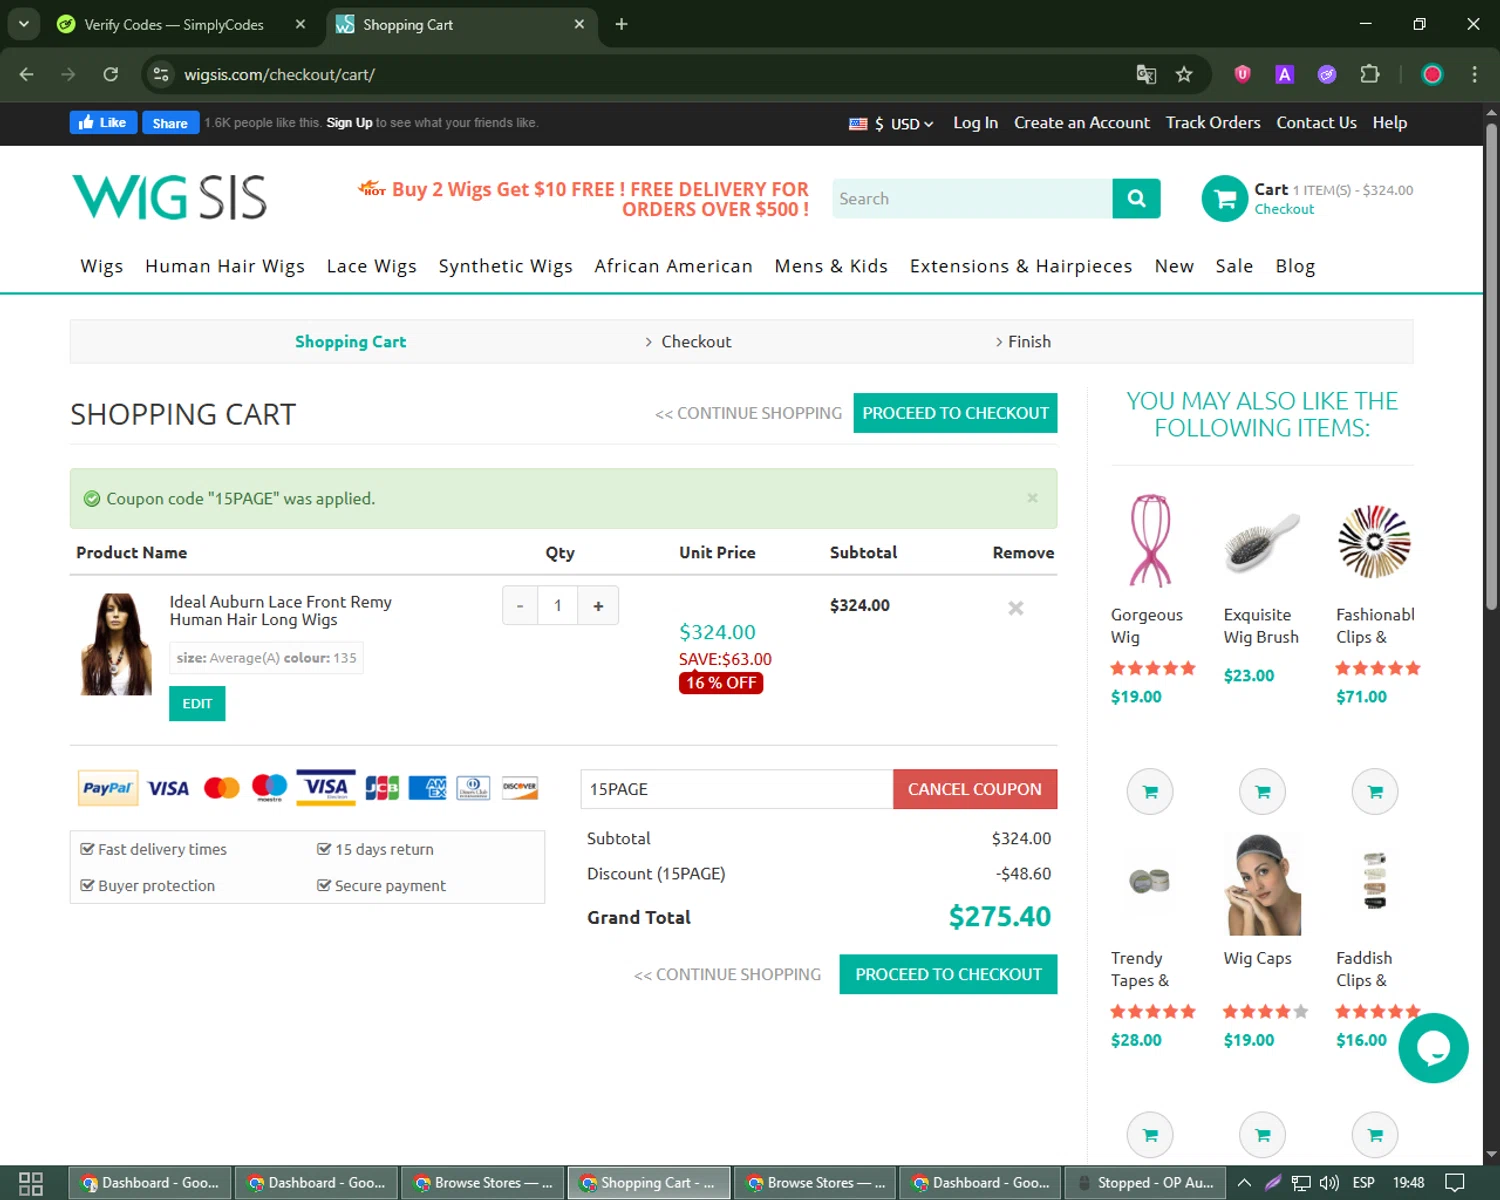Open the live chat bubble
This screenshot has width=1500, height=1200.
1433,1048
